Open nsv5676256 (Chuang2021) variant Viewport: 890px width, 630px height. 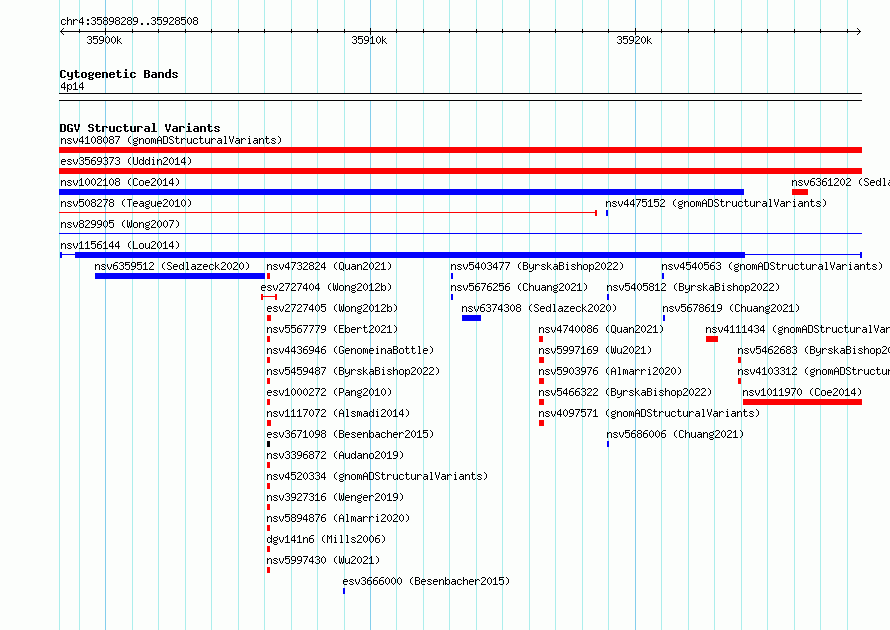click(x=519, y=287)
